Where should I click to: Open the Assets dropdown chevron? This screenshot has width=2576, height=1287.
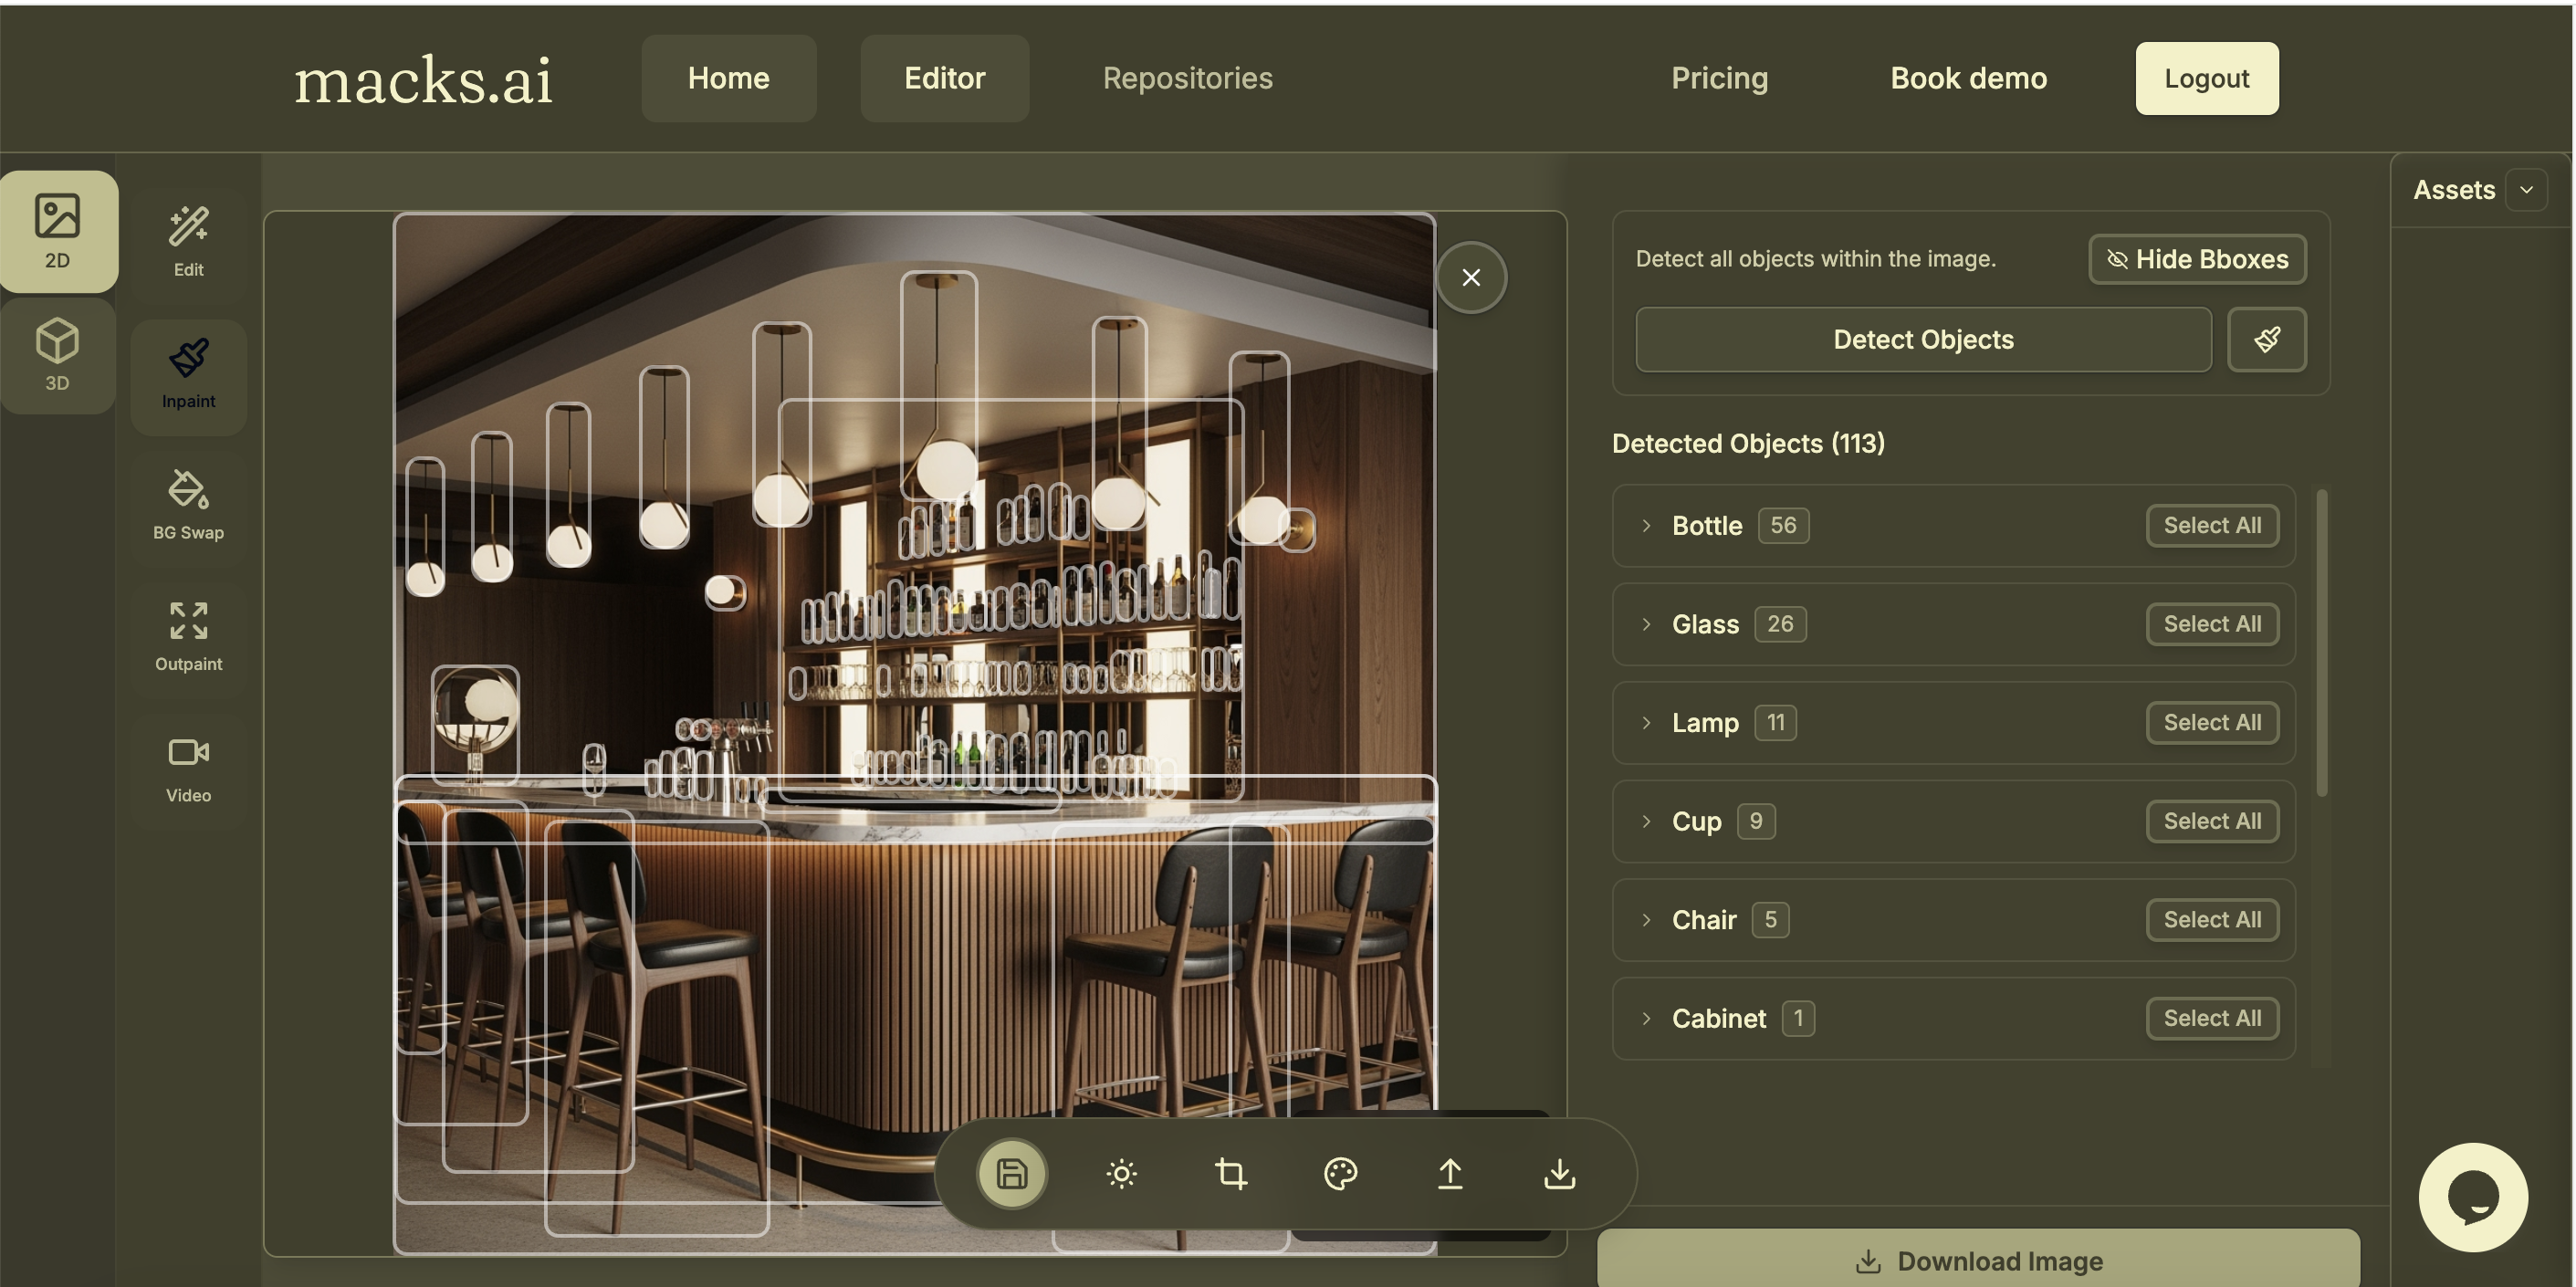pos(2526,190)
